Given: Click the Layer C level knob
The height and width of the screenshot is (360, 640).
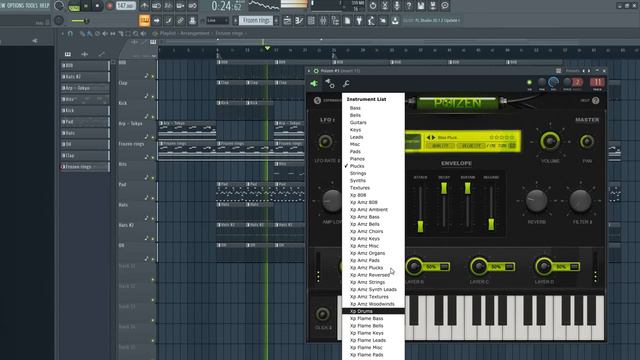Looking at the screenshot, I should click(x=479, y=267).
